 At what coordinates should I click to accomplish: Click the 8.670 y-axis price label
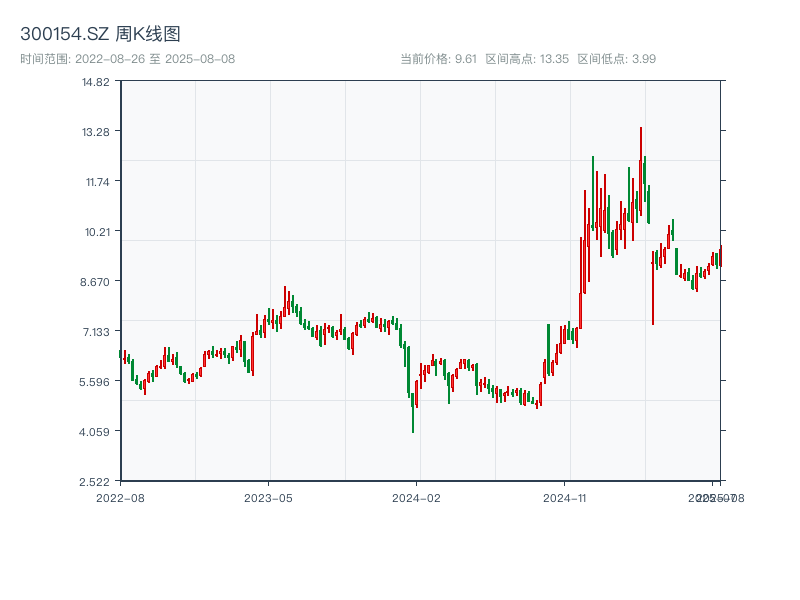tap(96, 282)
